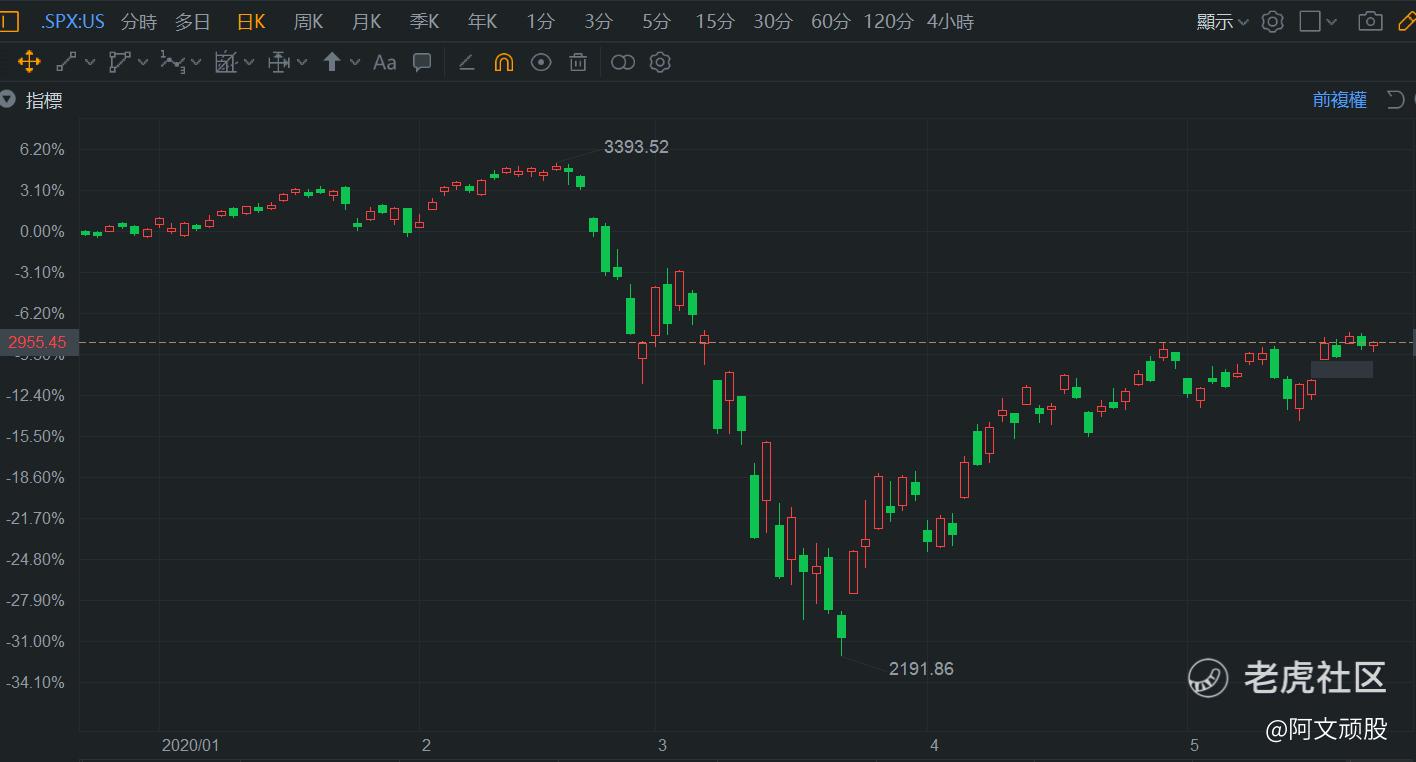The image size is (1416, 762).
Task: Select the crosshair move cursor tool
Action: coord(29,62)
